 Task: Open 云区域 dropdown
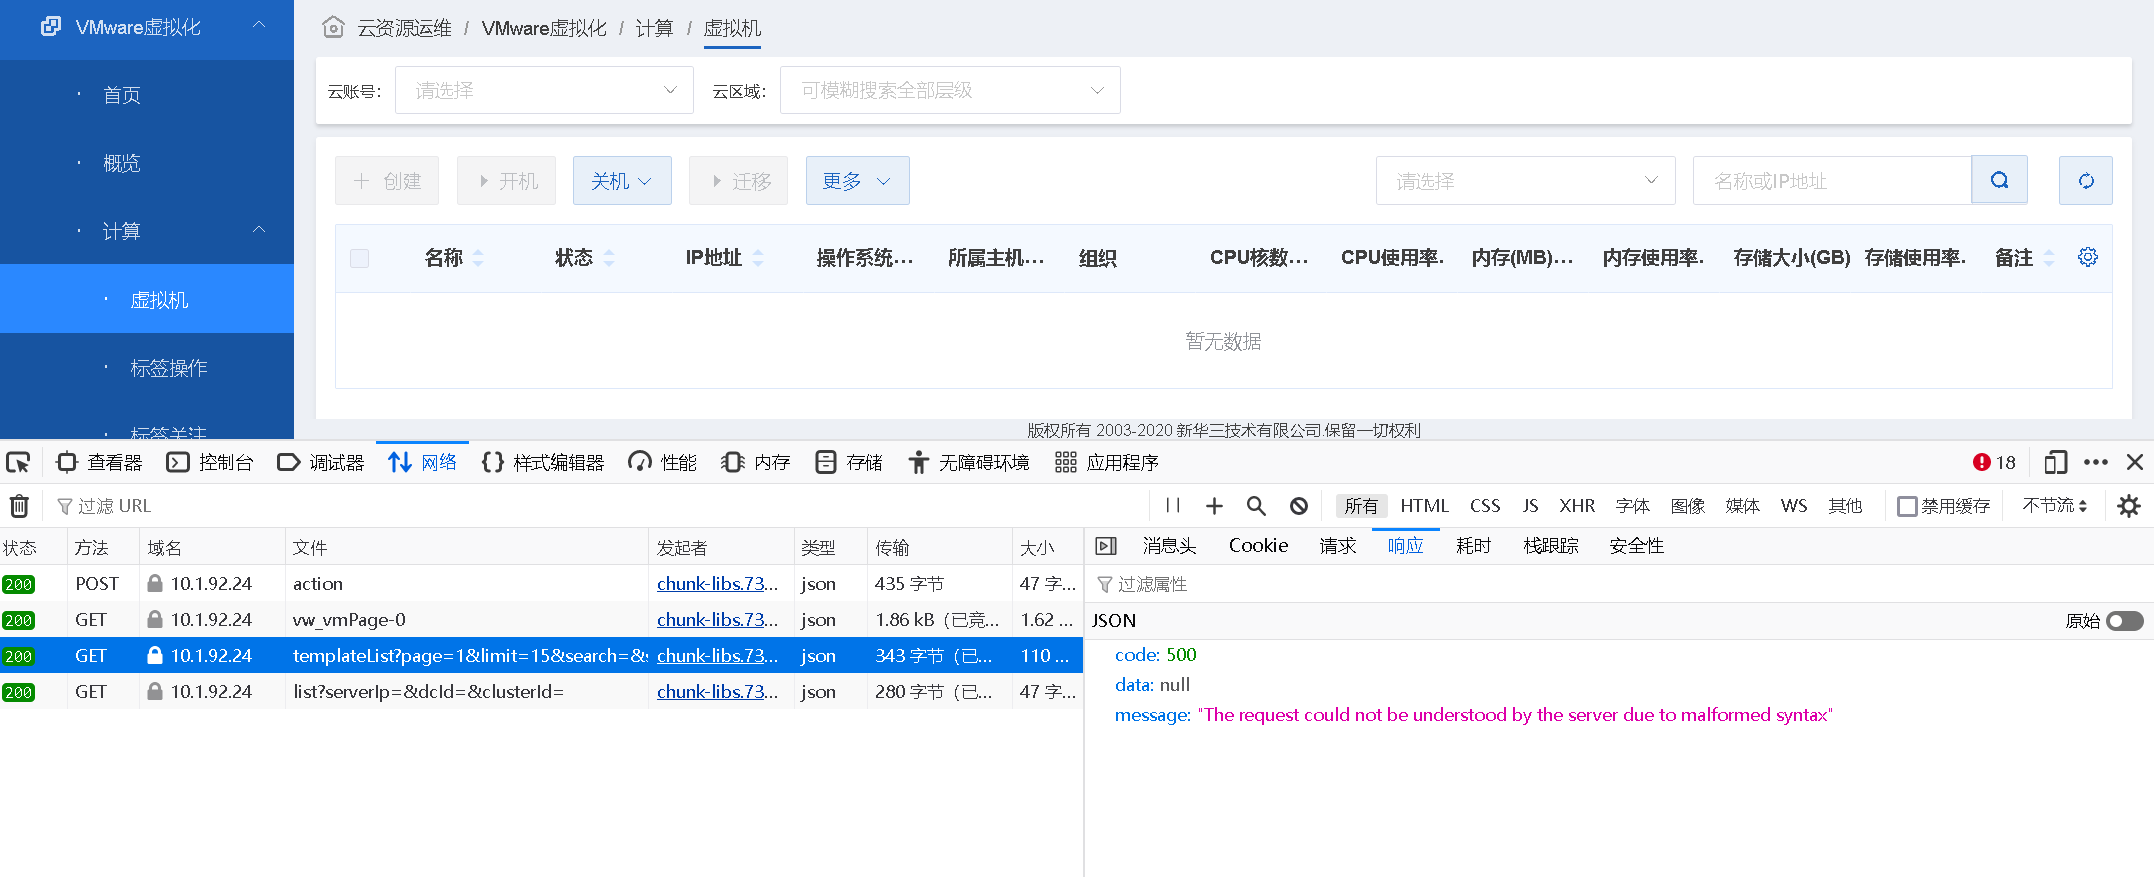950,90
